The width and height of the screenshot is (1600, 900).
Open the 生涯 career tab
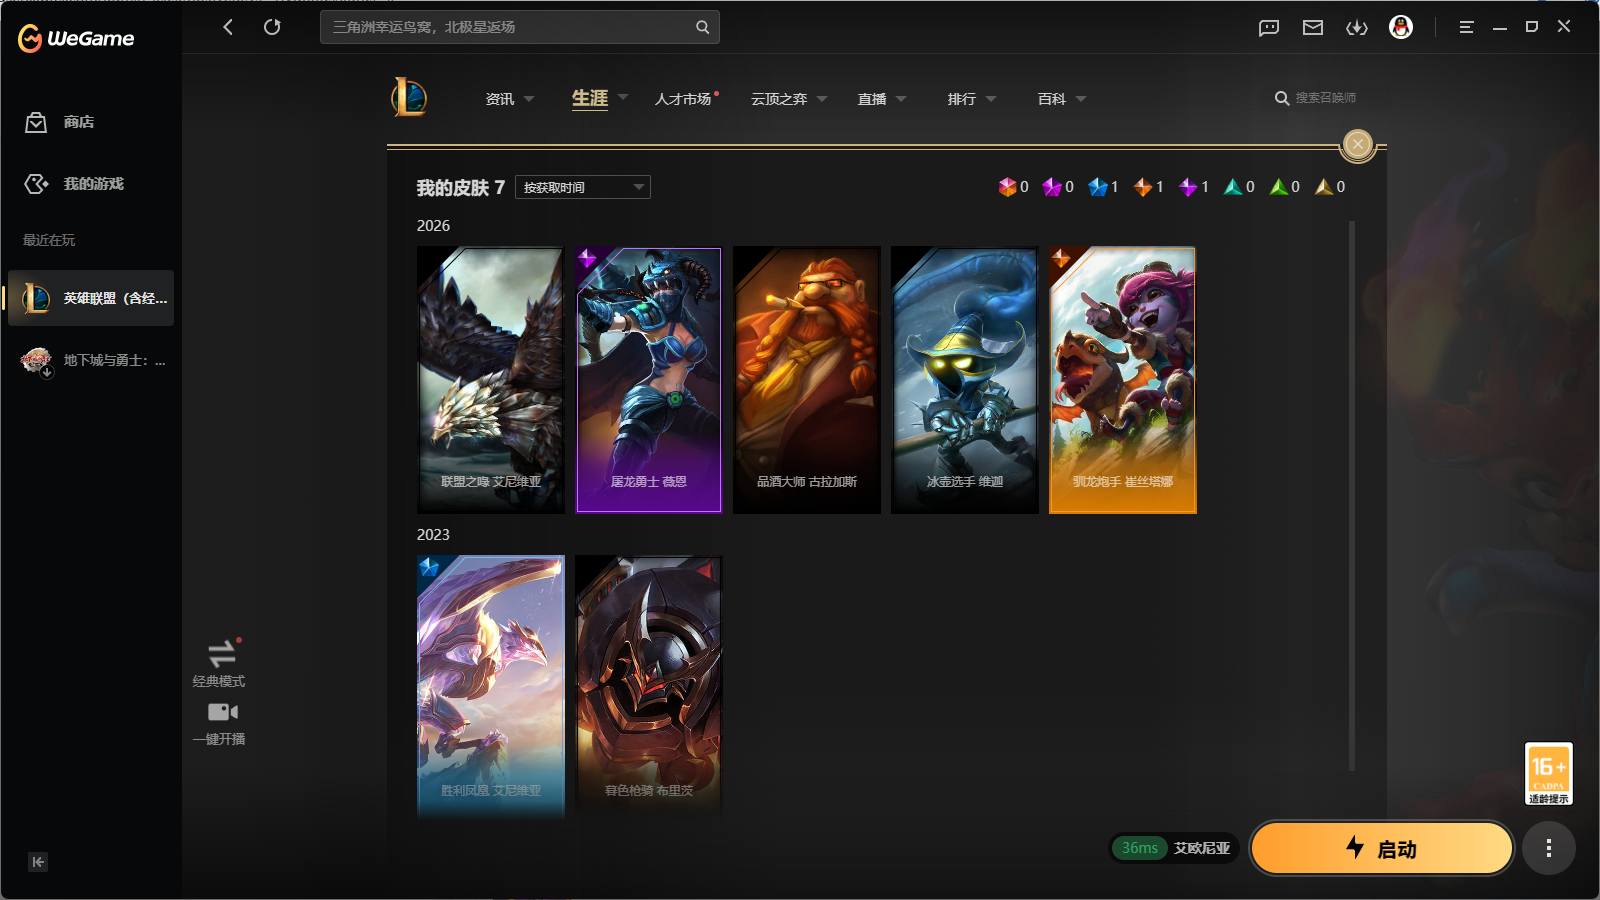pyautogui.click(x=590, y=98)
